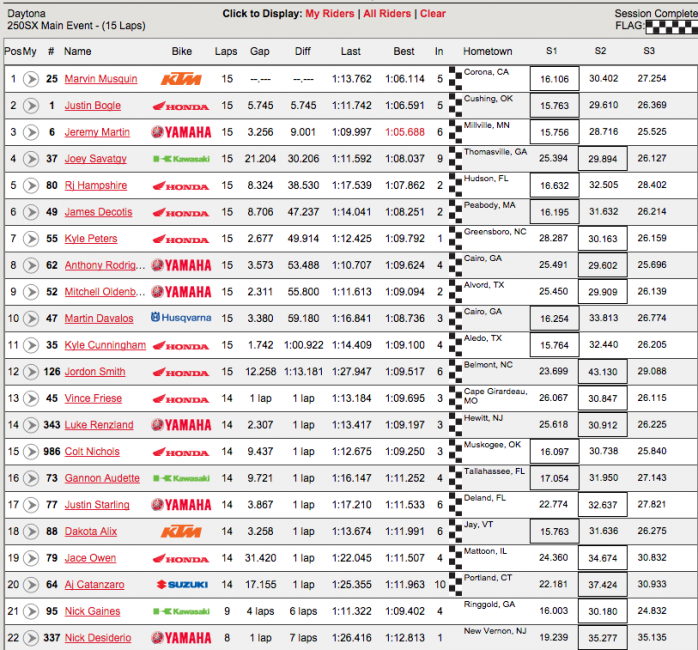
Task: Click the Yamaha logo in Anthony Rodrig row
Action: click(x=181, y=265)
